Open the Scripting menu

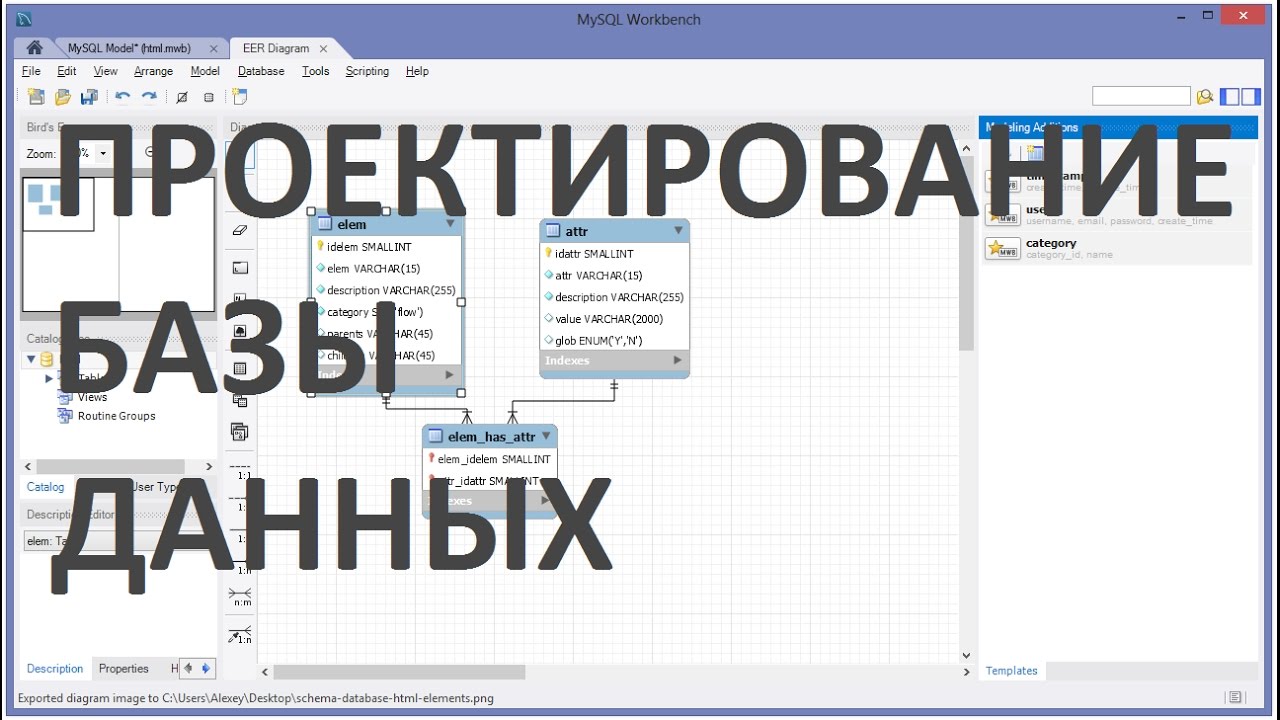point(367,71)
